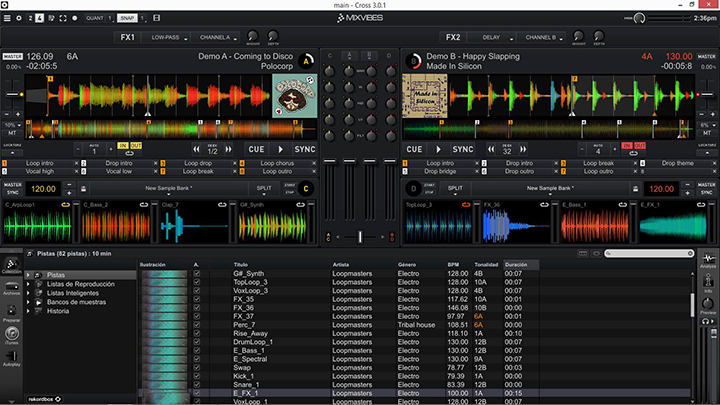Toggle fullscreen mode icon
The image size is (720, 405).
tap(63, 18)
